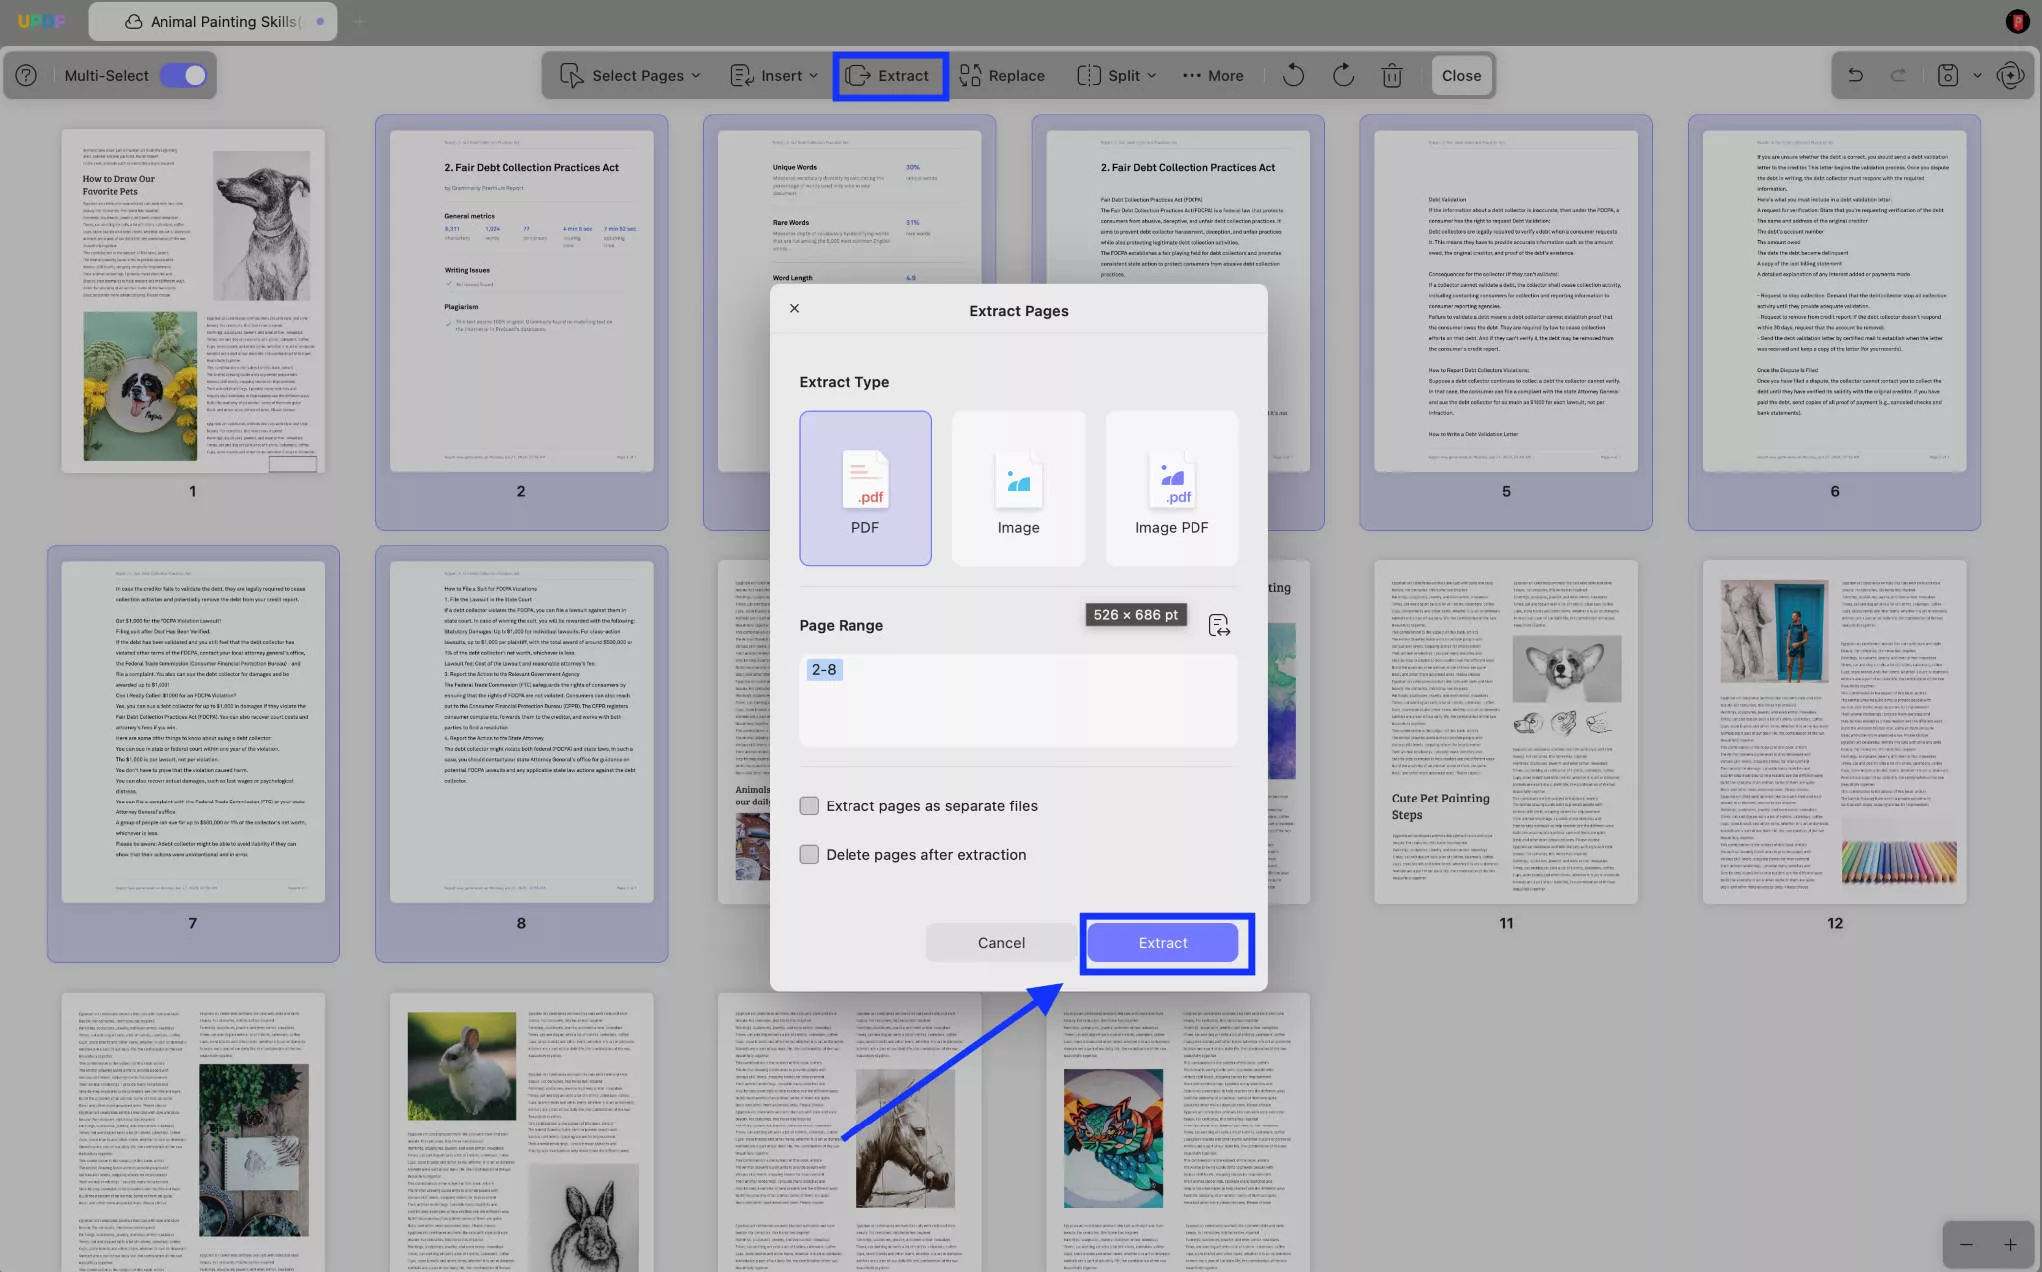The width and height of the screenshot is (2042, 1272).
Task: Zoom out thumbnails with minus button
Action: (x=1966, y=1245)
